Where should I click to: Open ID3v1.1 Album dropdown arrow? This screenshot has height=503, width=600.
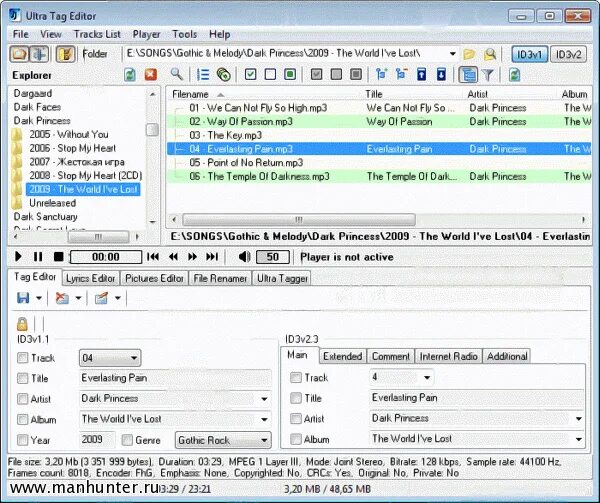264,419
